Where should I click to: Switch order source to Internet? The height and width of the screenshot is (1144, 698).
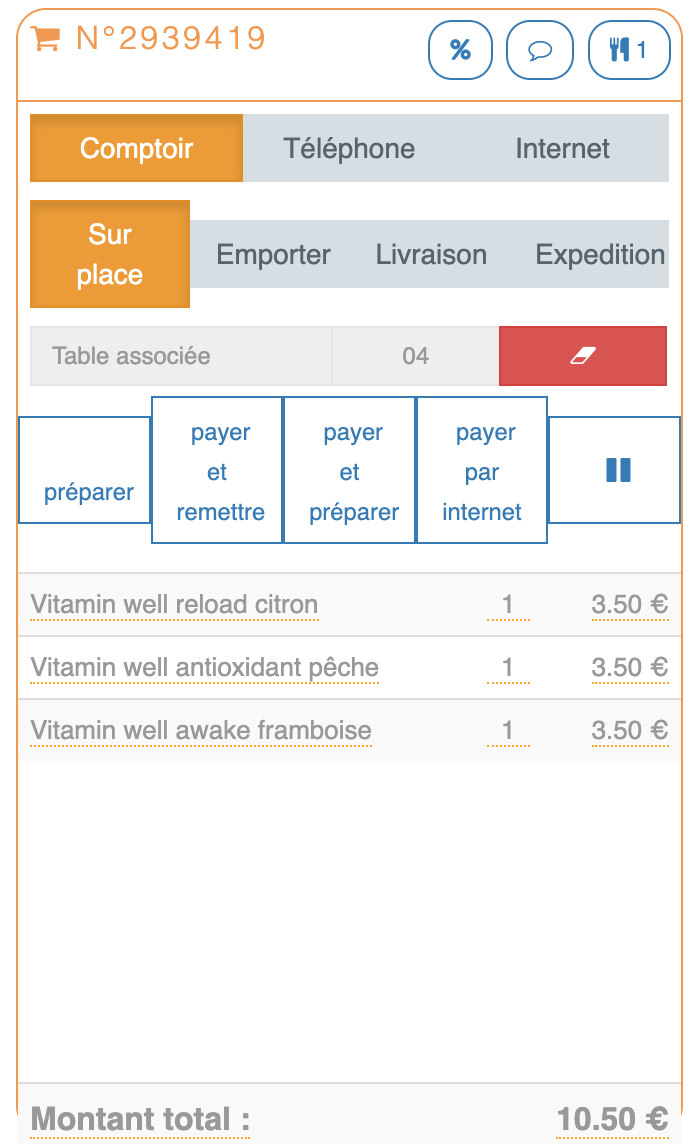tap(562, 148)
